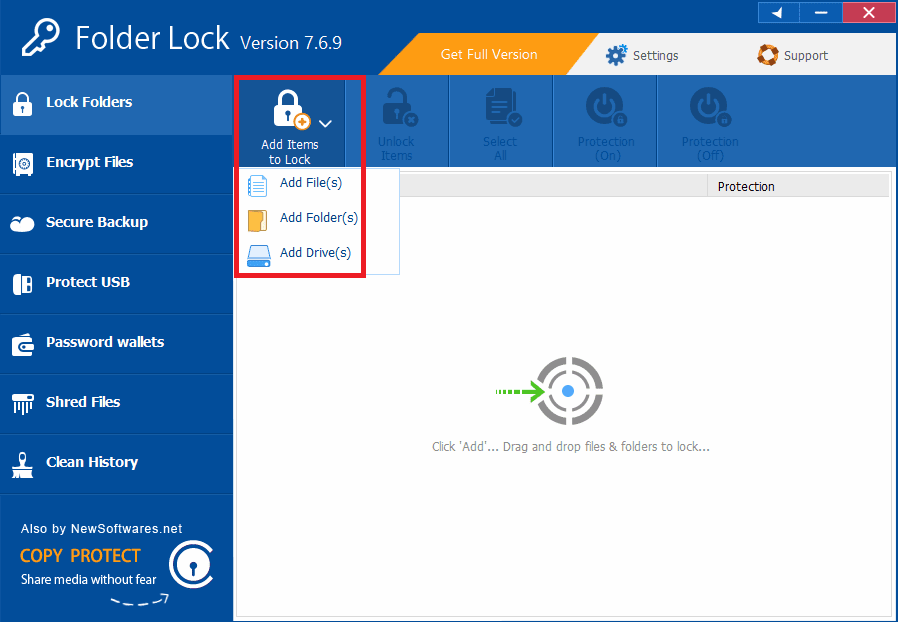Viewport: 898px width, 622px height.
Task: Click the Folder Lock key logo
Action: point(40,37)
